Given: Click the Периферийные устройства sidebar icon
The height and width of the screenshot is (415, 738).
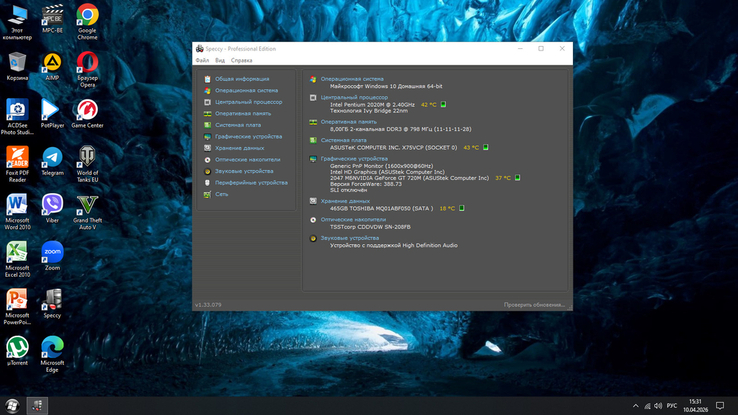Looking at the screenshot, I should 207,183.
